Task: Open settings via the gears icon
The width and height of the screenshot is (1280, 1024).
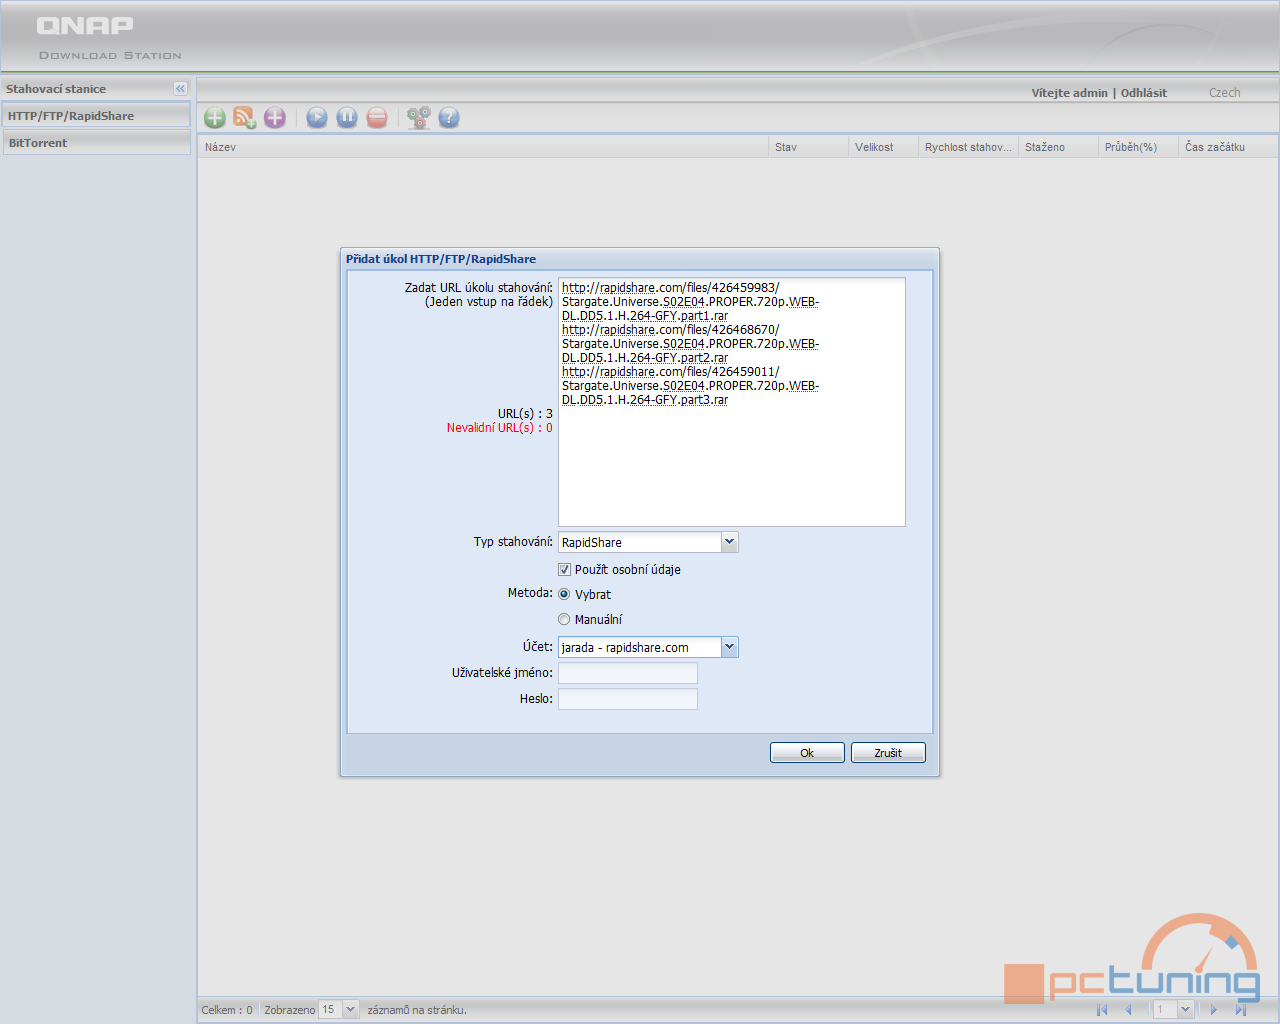Action: [x=419, y=118]
